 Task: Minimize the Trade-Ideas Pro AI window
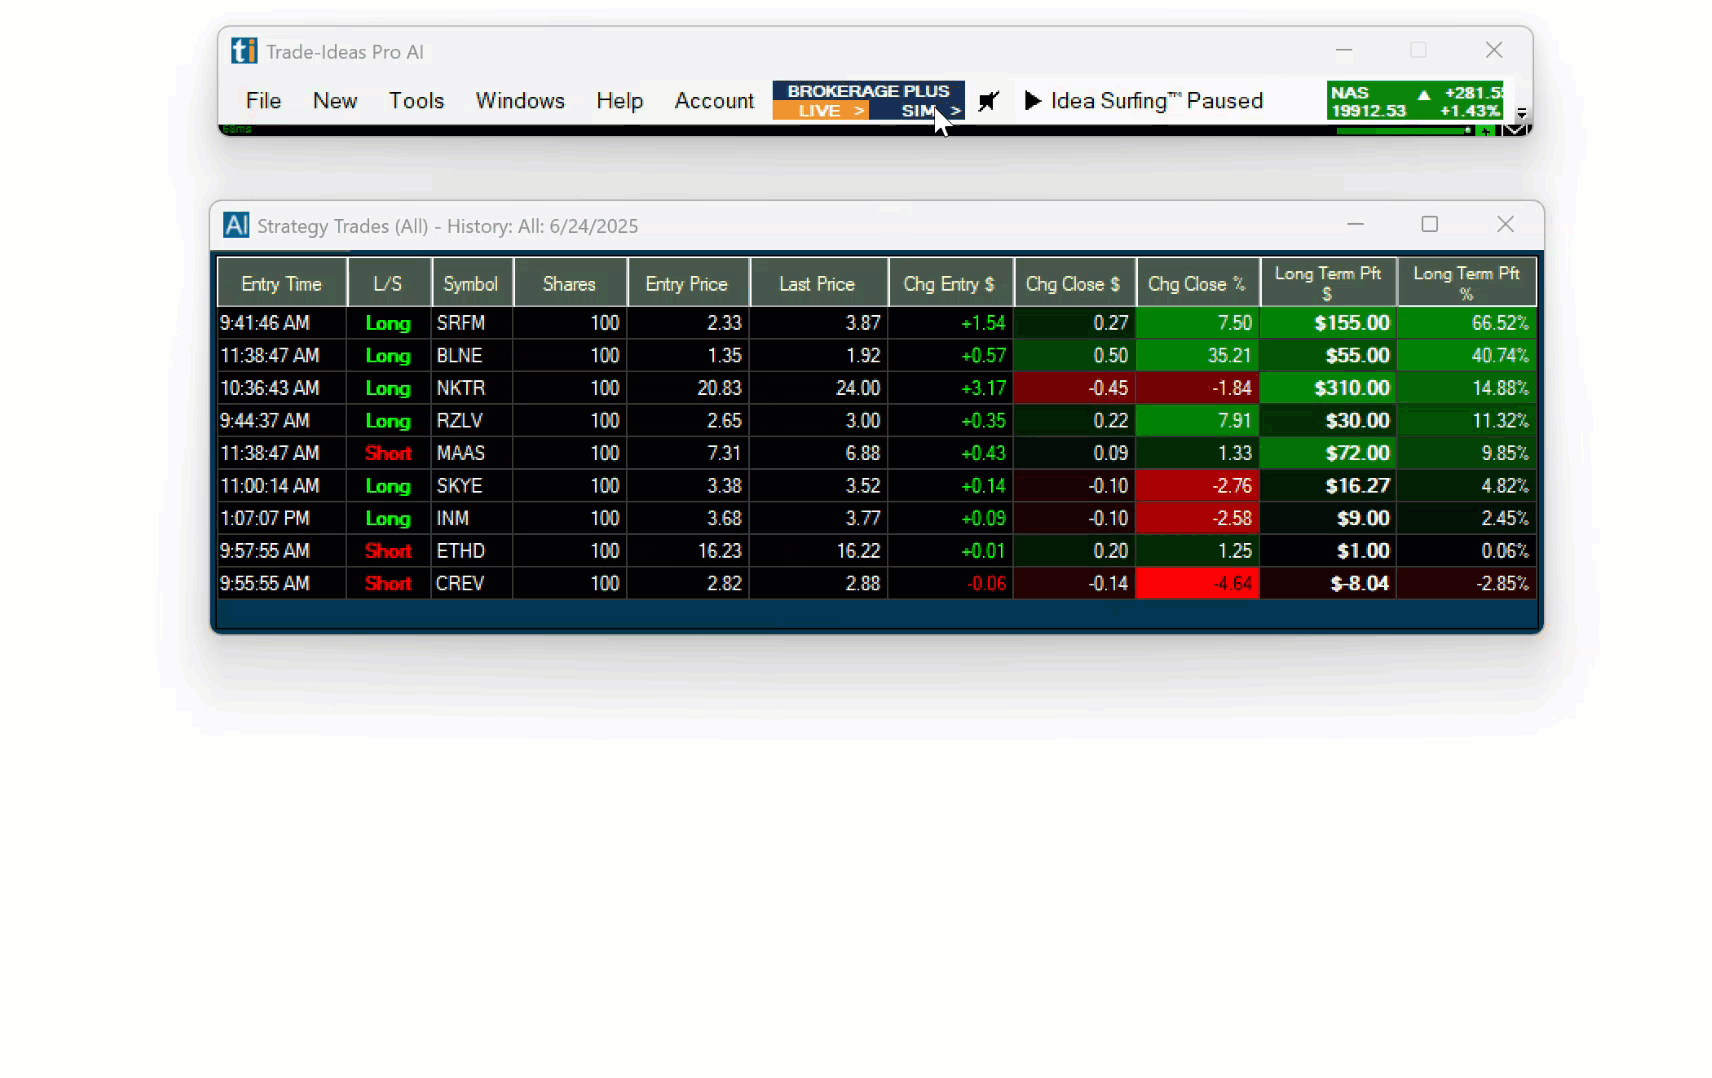coord(1344,50)
